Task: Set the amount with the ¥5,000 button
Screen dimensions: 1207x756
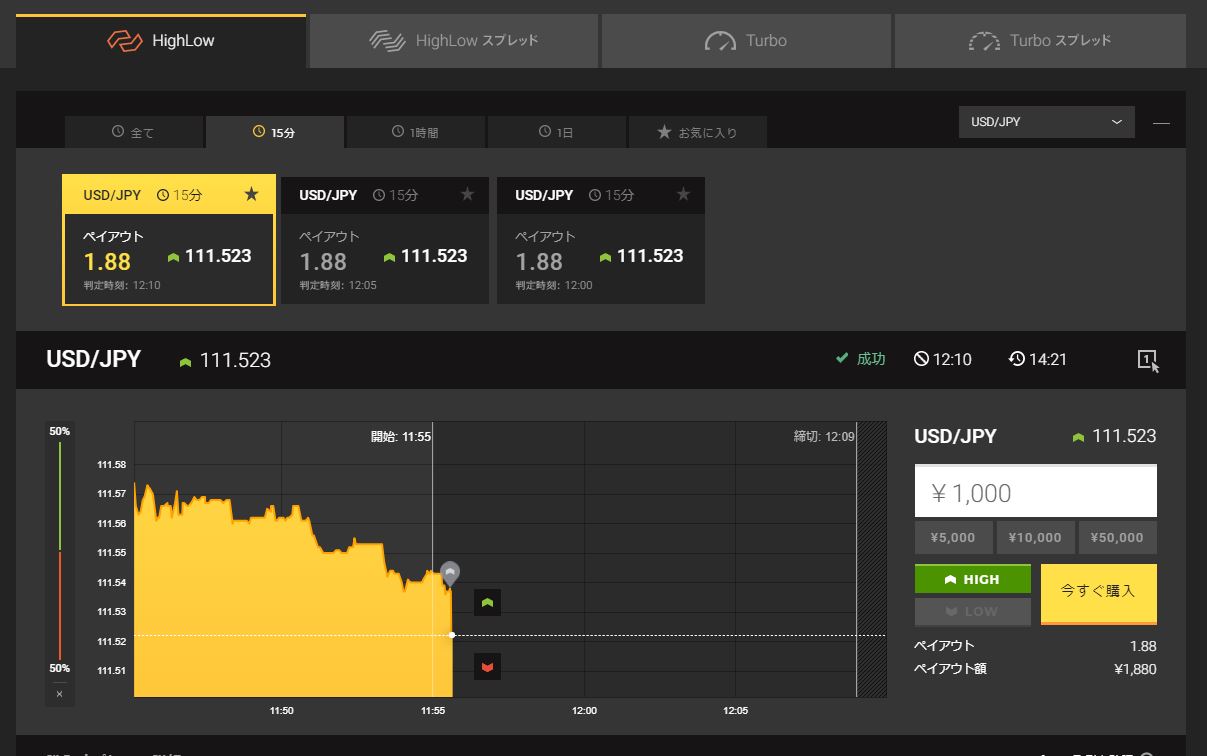Action: coord(953,537)
